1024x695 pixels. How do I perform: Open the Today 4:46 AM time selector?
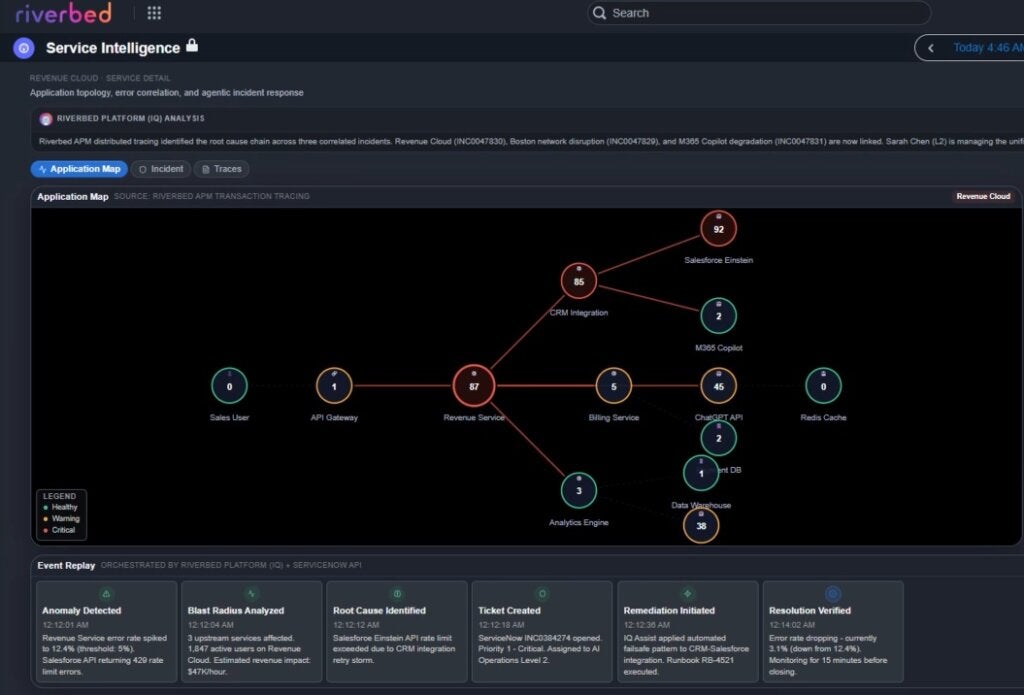click(x=987, y=48)
